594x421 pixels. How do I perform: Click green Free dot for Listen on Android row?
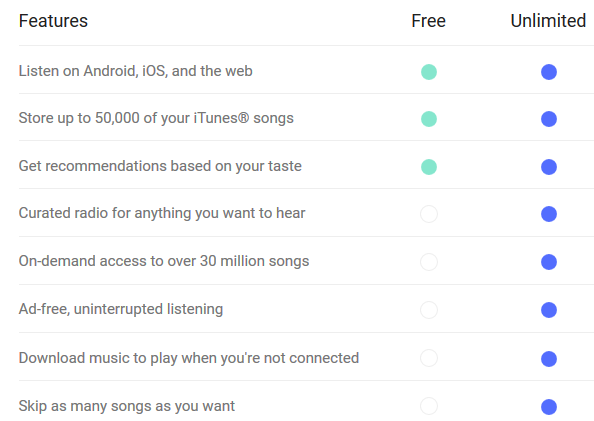[x=429, y=72]
